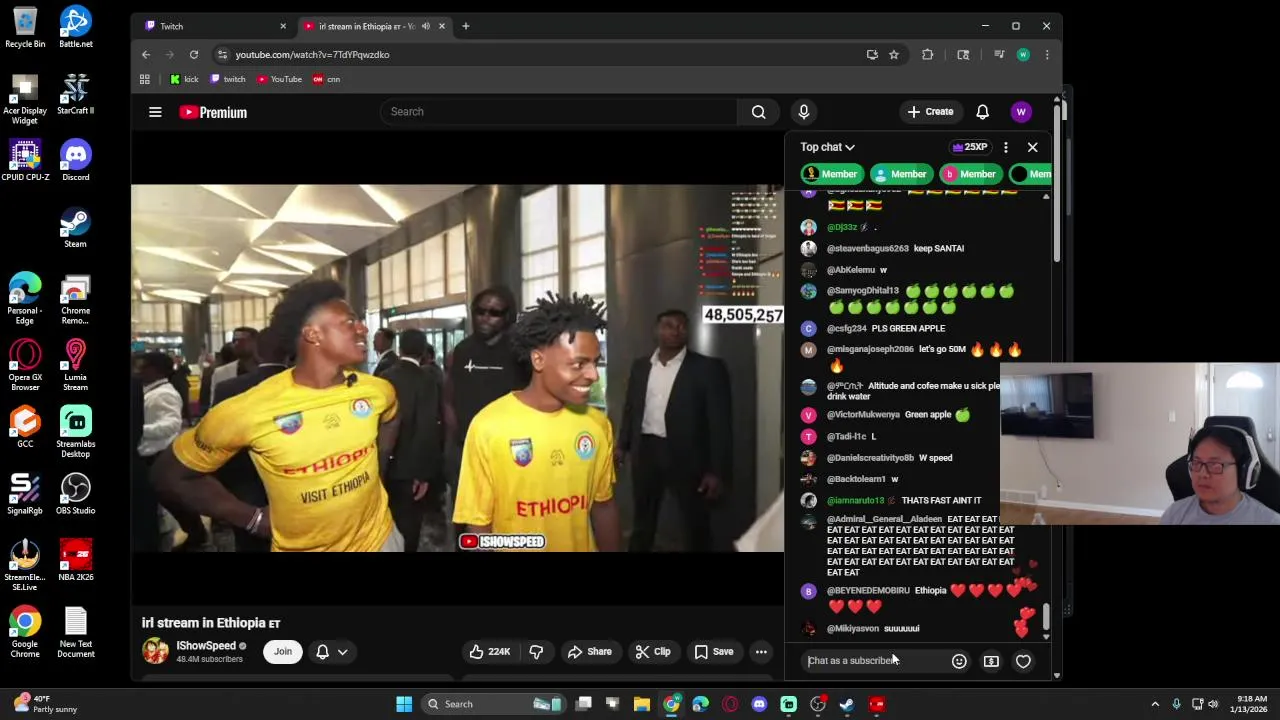
Task: Open Recycle Bin on desktop
Action: click(x=25, y=28)
